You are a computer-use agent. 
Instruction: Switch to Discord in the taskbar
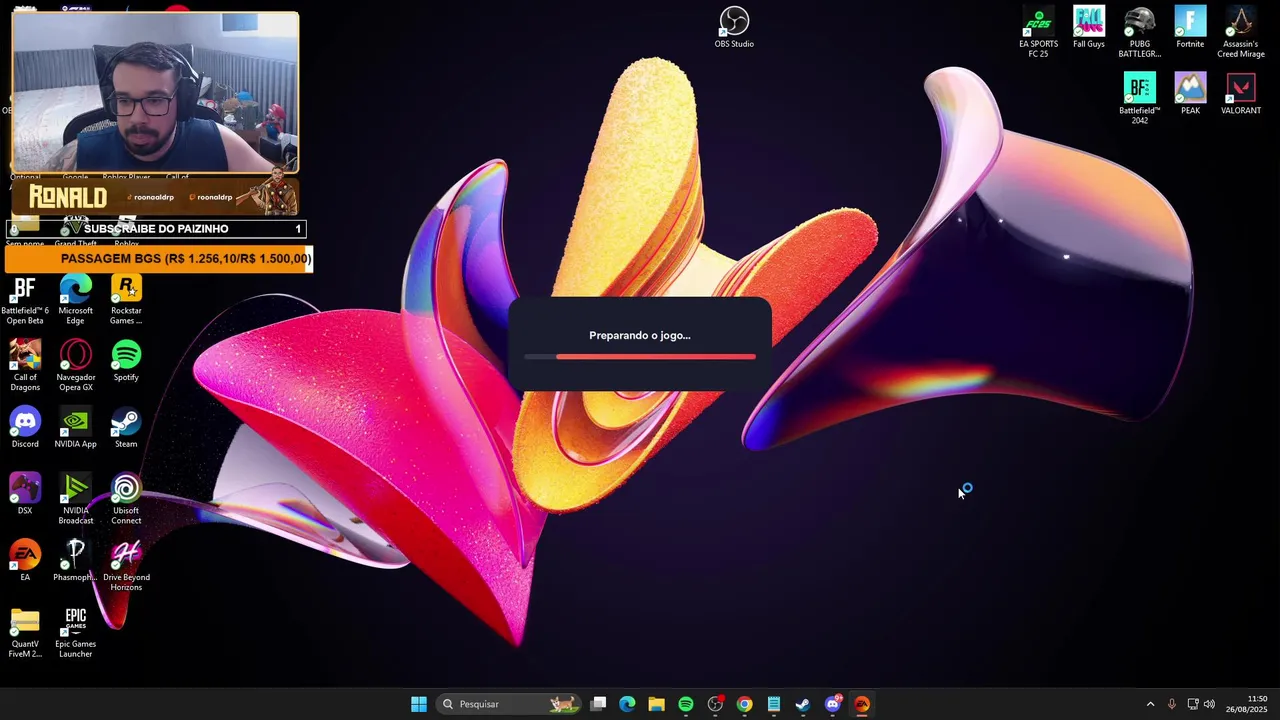point(832,704)
